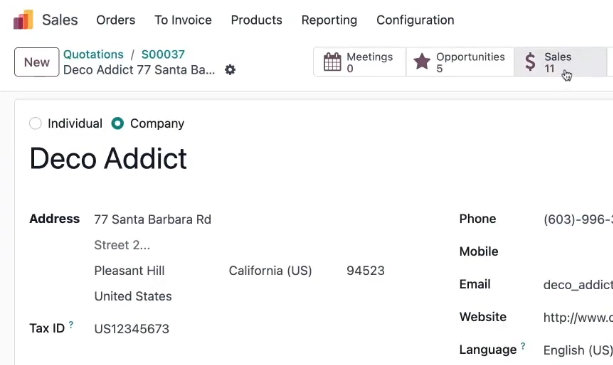Image resolution: width=613 pixels, height=365 pixels.
Task: Open the S00037 breadcrumb link
Action: point(163,54)
